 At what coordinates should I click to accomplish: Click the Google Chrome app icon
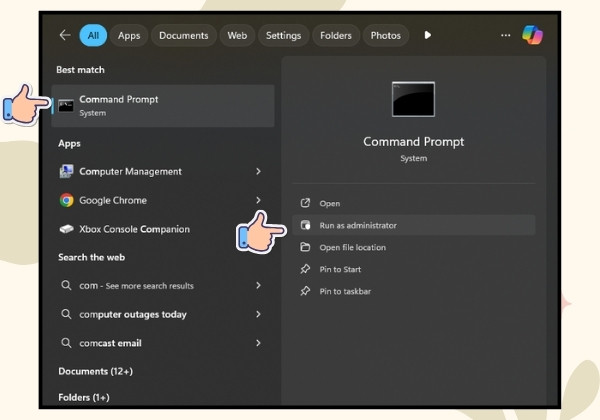click(x=67, y=200)
